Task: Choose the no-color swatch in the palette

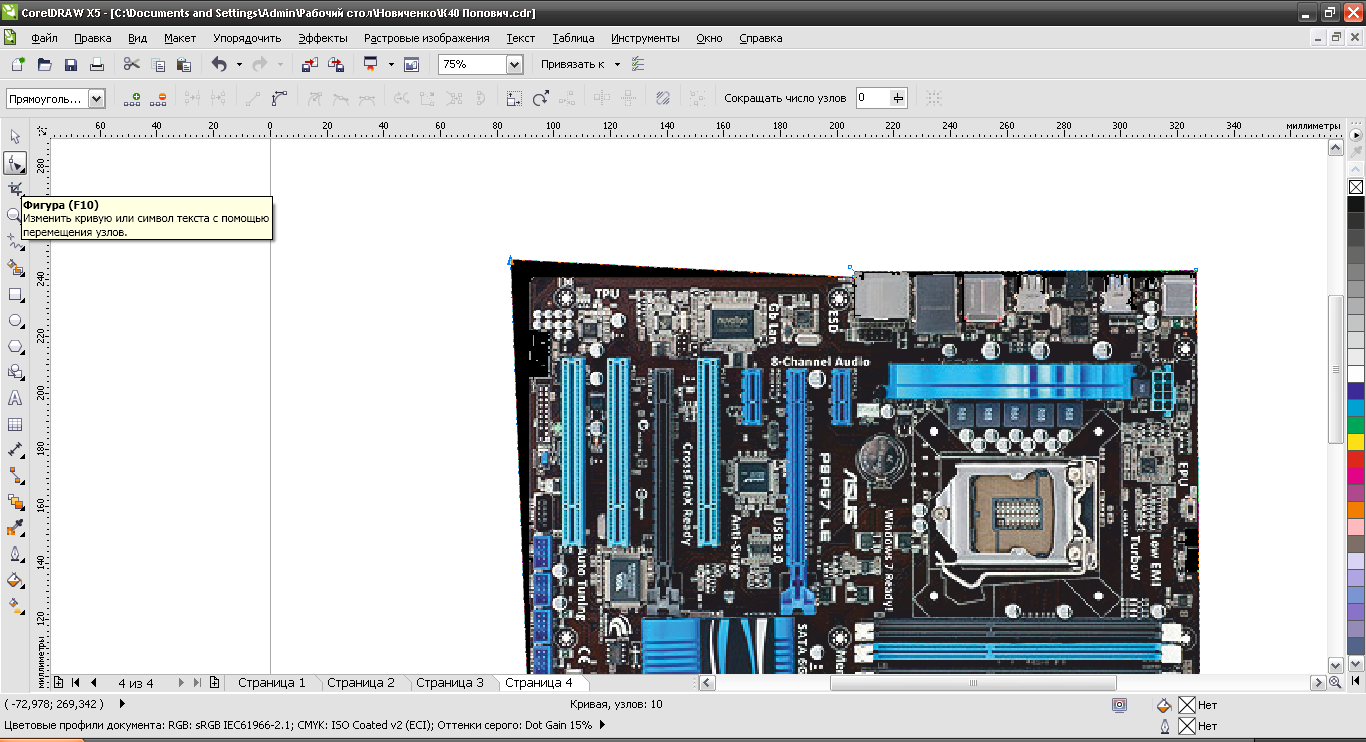Action: [1356, 187]
